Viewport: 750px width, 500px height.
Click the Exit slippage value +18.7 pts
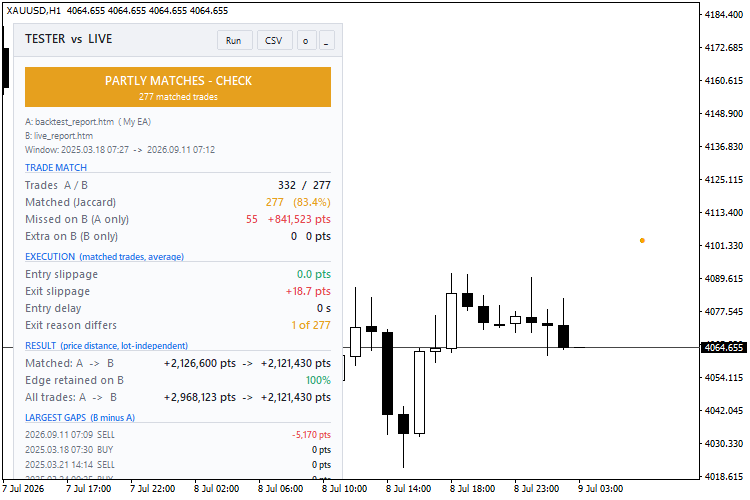(308, 291)
